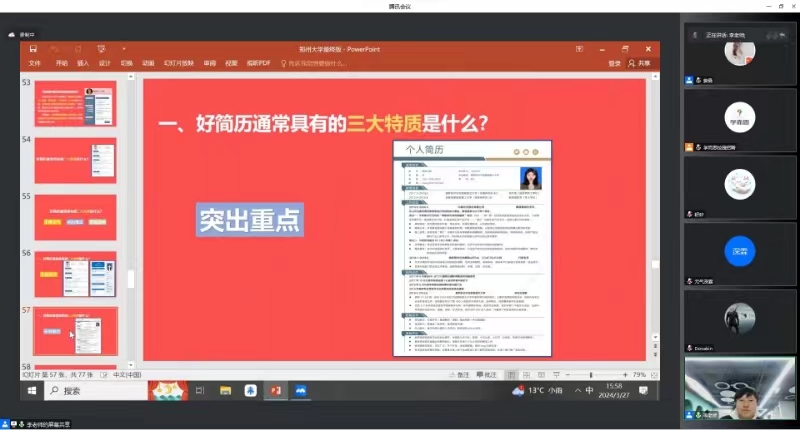Click the Windows Start button
Image resolution: width=800 pixels, height=430 pixels.
pos(32,391)
